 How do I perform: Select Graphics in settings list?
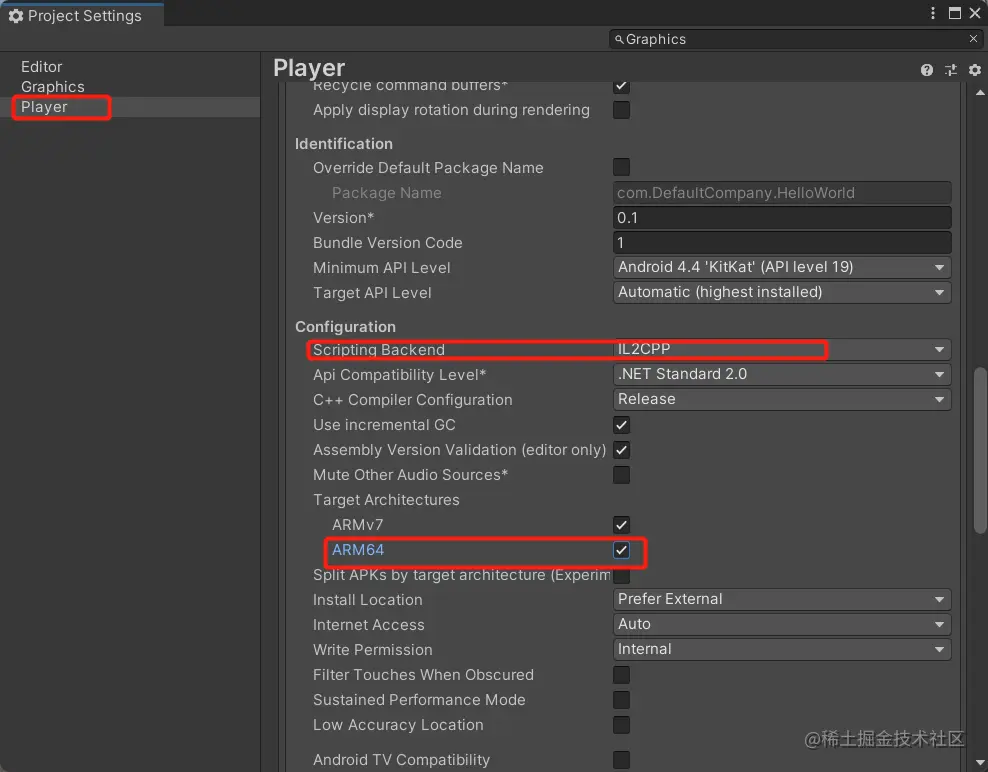pos(53,87)
